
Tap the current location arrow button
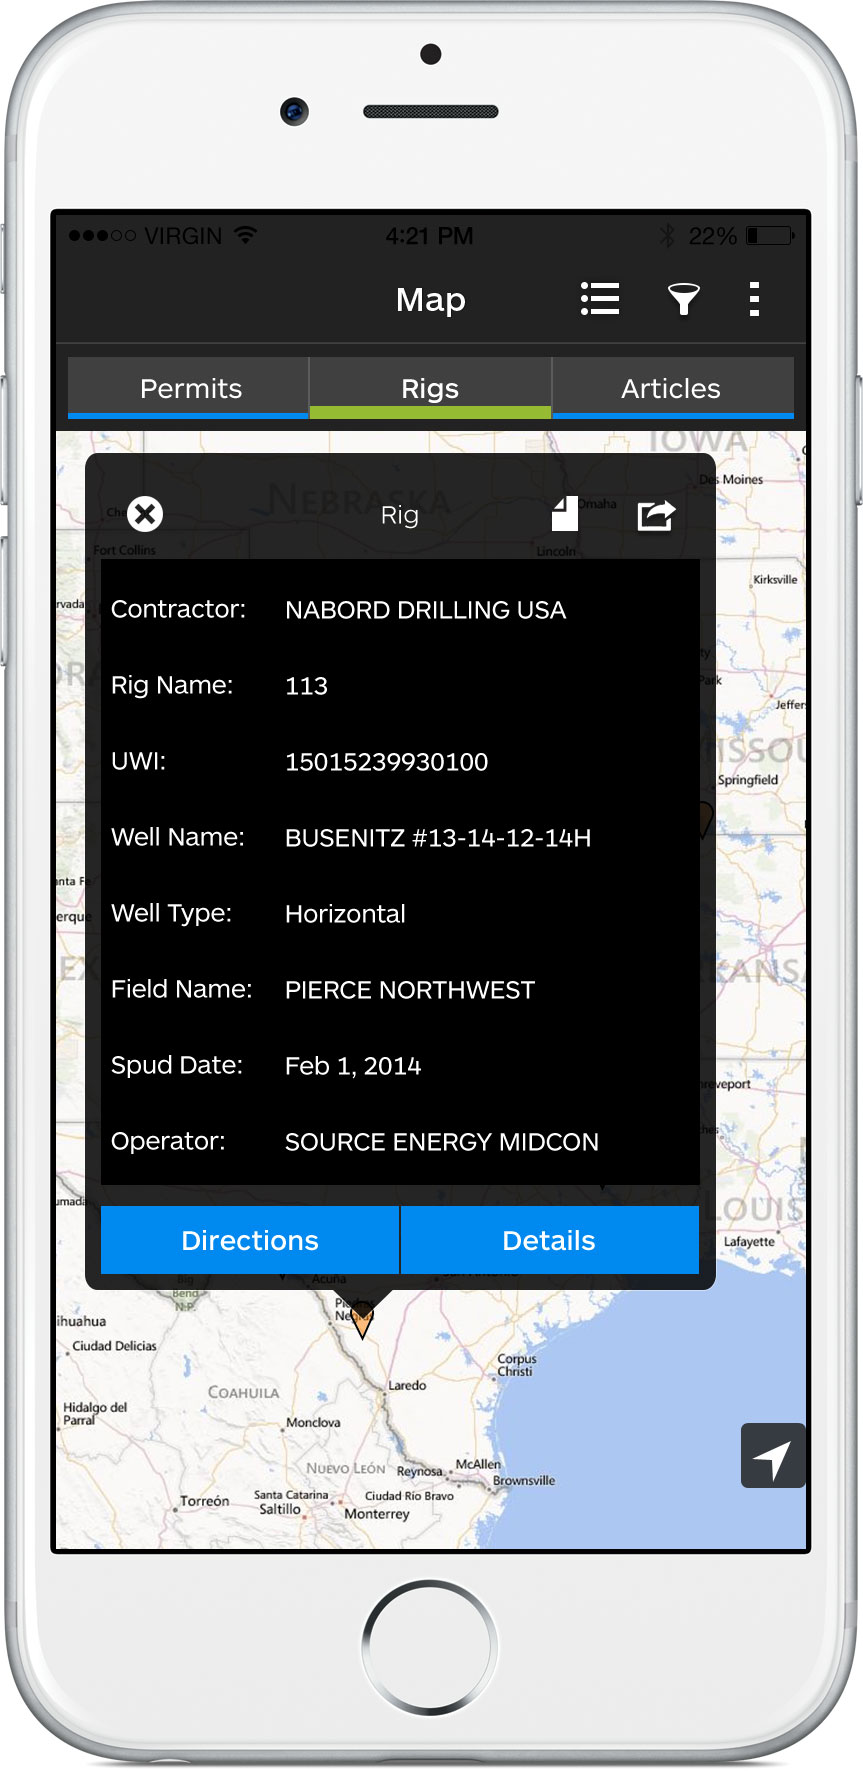point(773,1455)
